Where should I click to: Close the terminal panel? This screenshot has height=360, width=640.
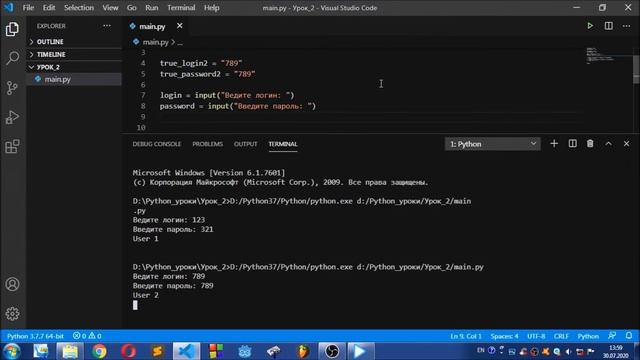627,144
